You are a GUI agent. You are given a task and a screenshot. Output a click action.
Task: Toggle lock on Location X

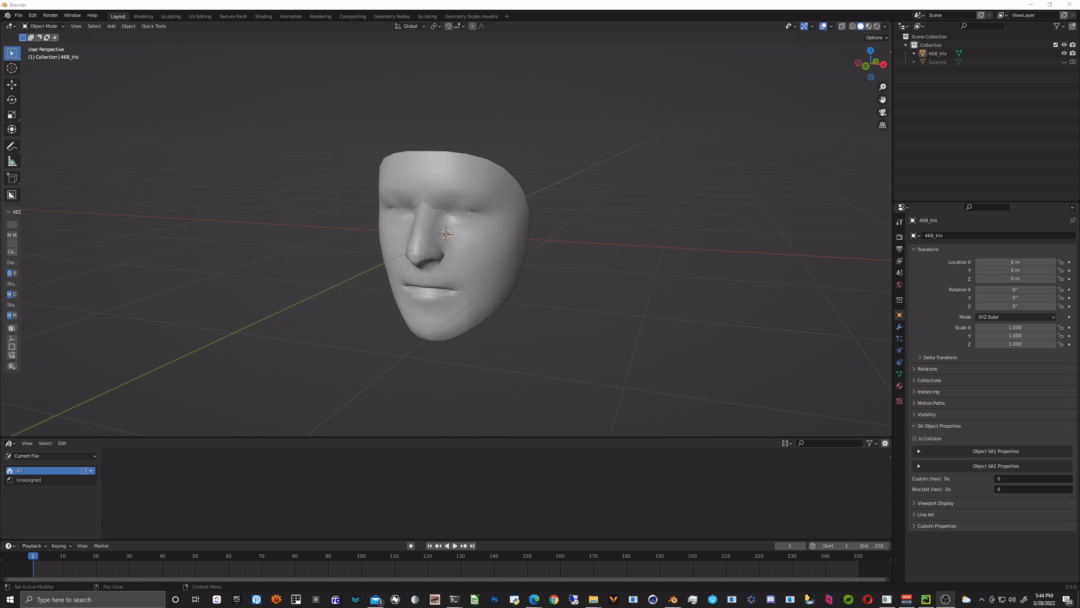(1061, 262)
